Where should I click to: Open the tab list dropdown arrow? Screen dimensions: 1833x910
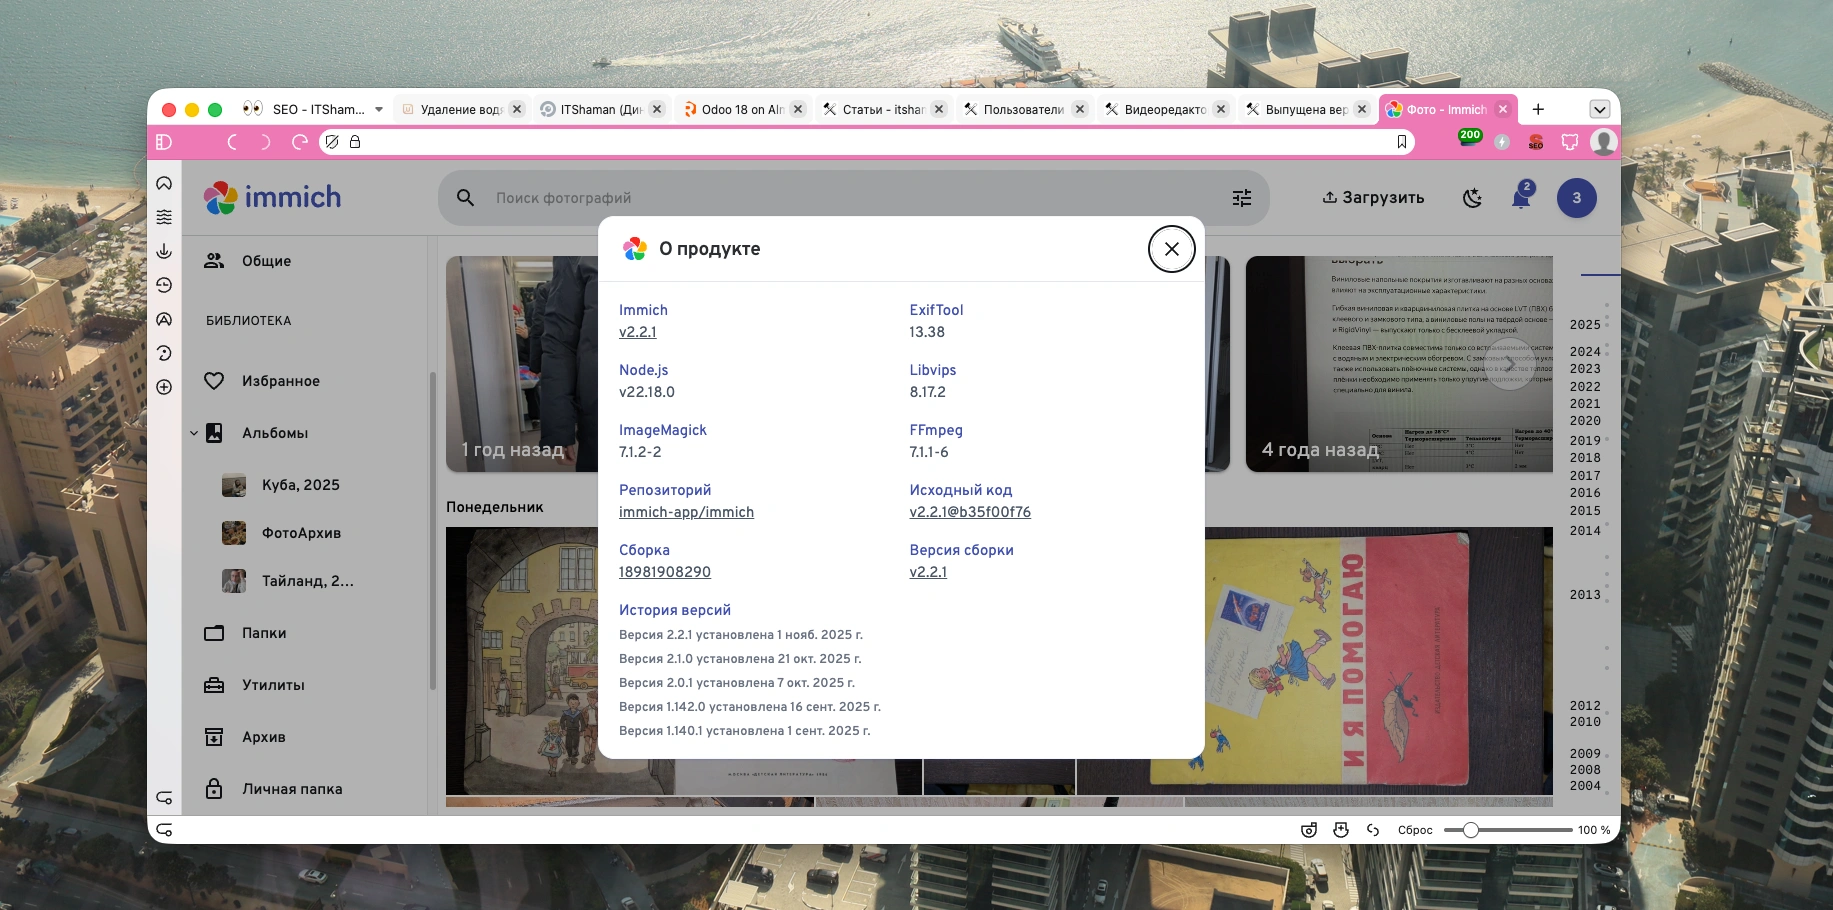tap(1599, 109)
